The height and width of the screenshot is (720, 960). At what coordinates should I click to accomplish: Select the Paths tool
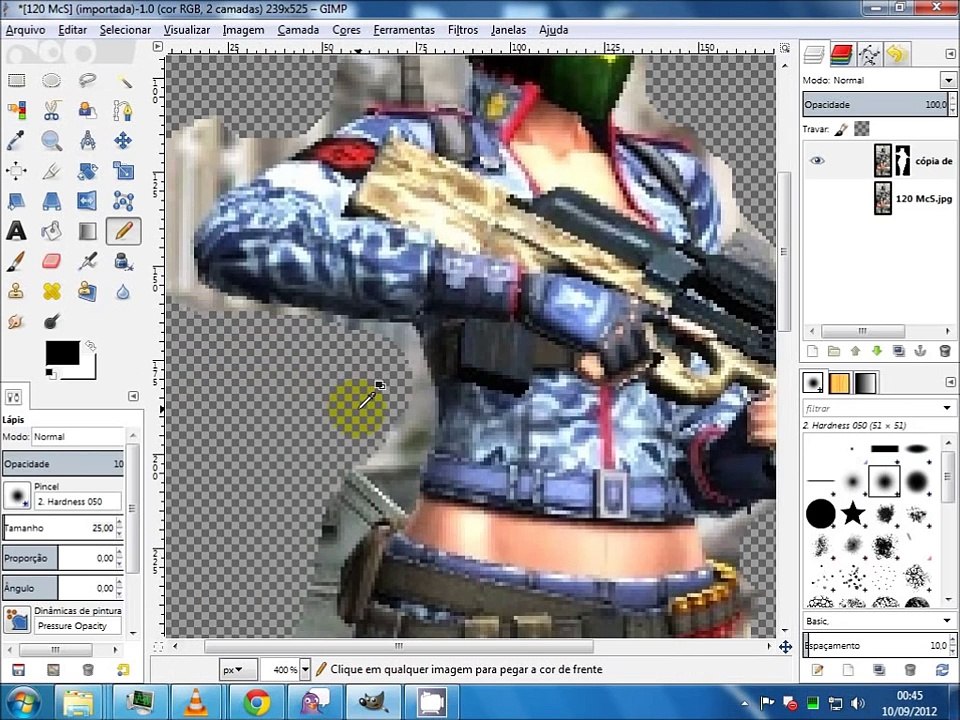click(123, 110)
